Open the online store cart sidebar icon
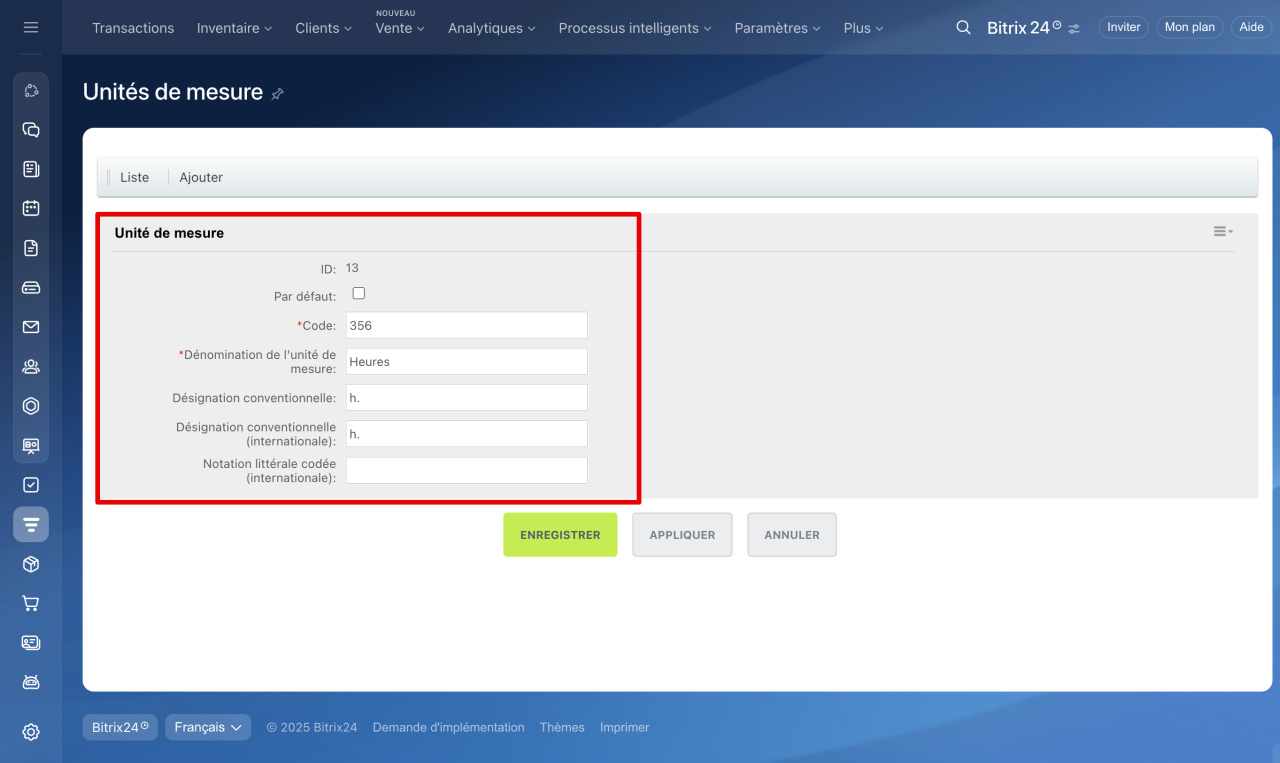The image size is (1280, 763). click(31, 604)
